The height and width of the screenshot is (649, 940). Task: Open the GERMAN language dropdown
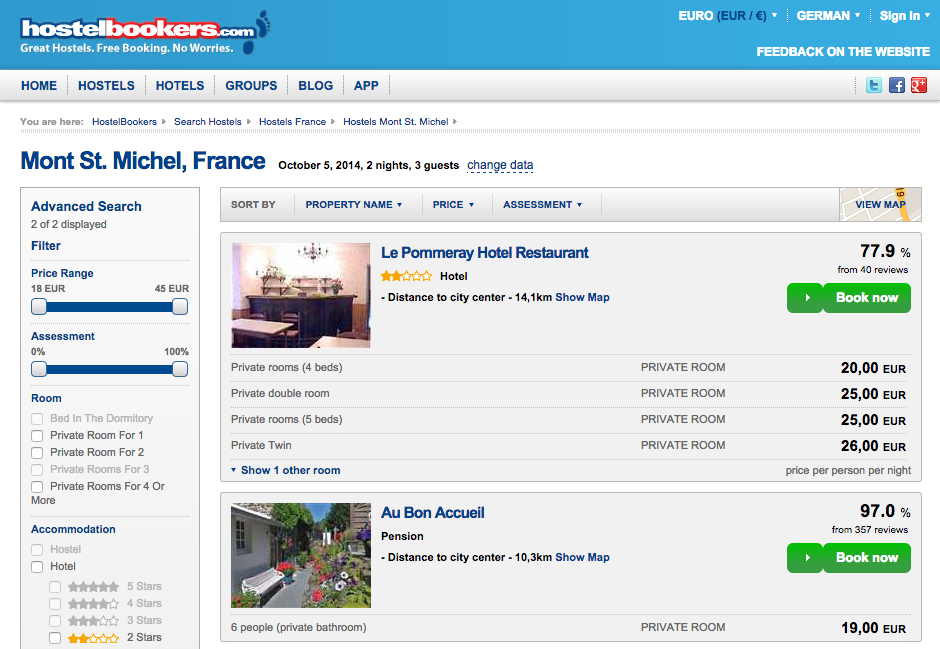point(829,16)
